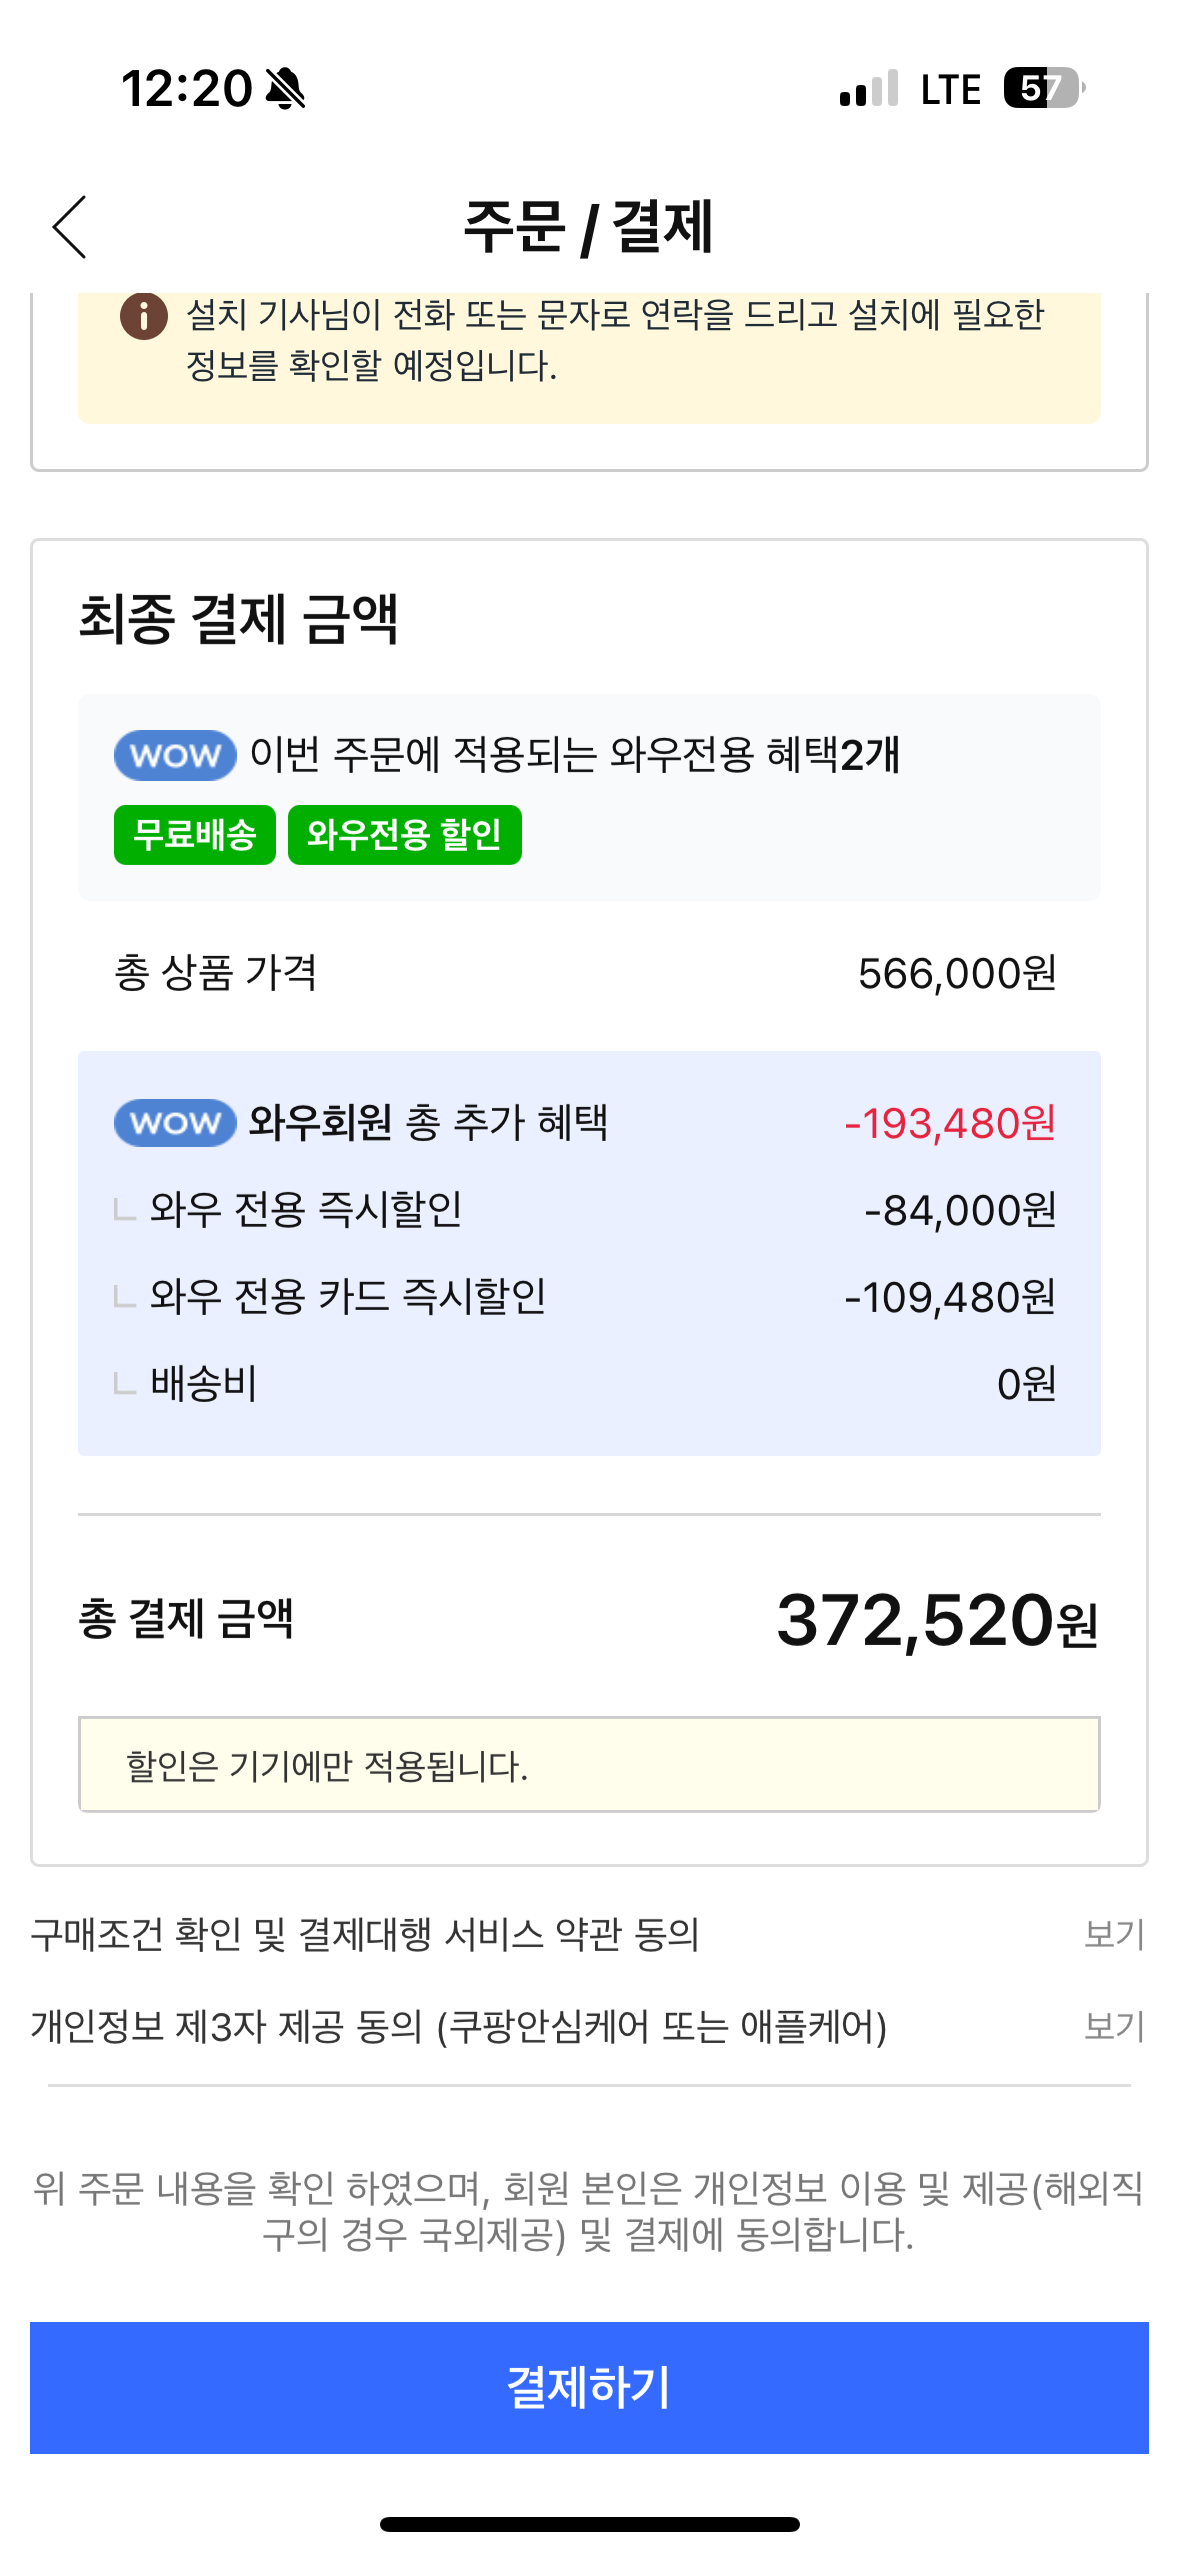Tap the cellular signal bars icon
Viewport: 1179px width, 2556px height.
(869, 89)
